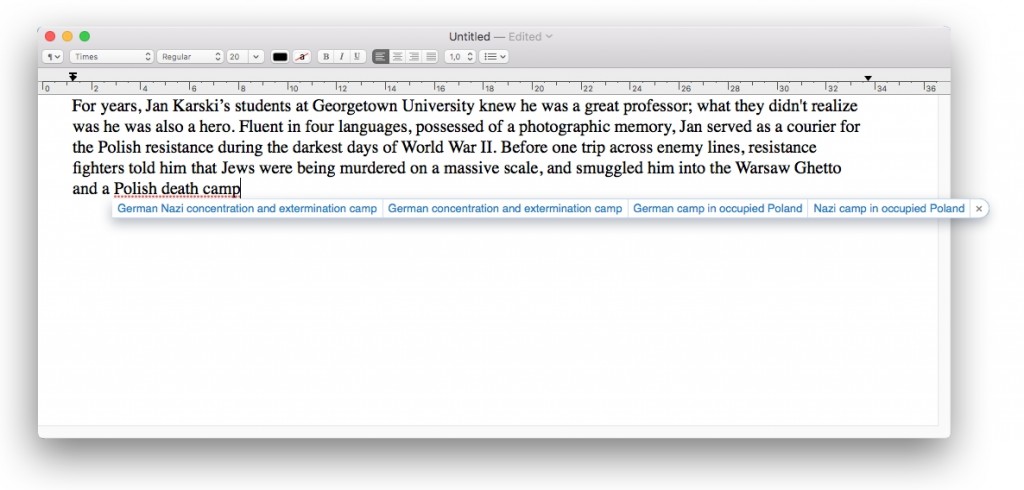Dismiss the suggestion bar with the X
Image resolution: width=1024 pixels, height=490 pixels.
tap(978, 208)
